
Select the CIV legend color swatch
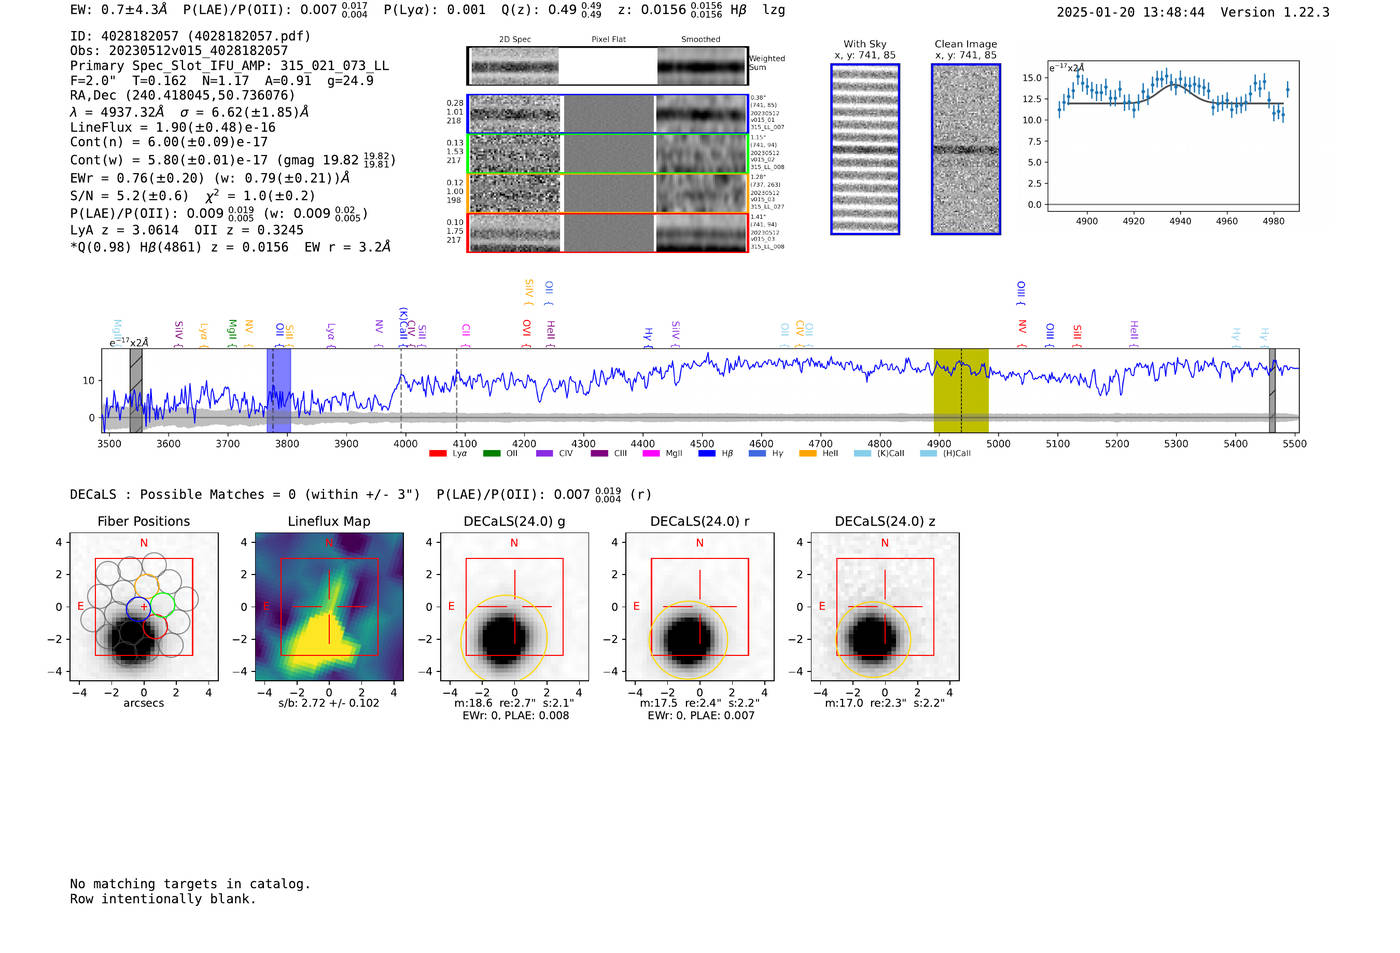544,454
